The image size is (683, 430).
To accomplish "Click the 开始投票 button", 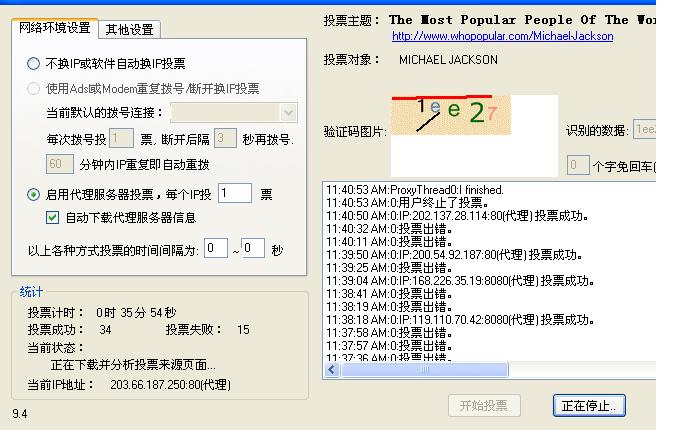I will [x=484, y=406].
